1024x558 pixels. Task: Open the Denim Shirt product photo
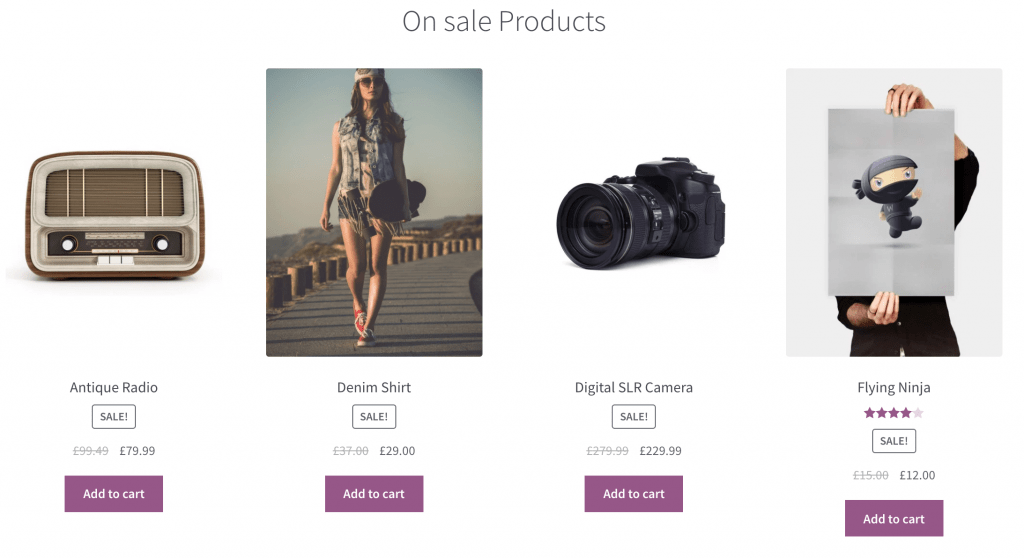[374, 212]
